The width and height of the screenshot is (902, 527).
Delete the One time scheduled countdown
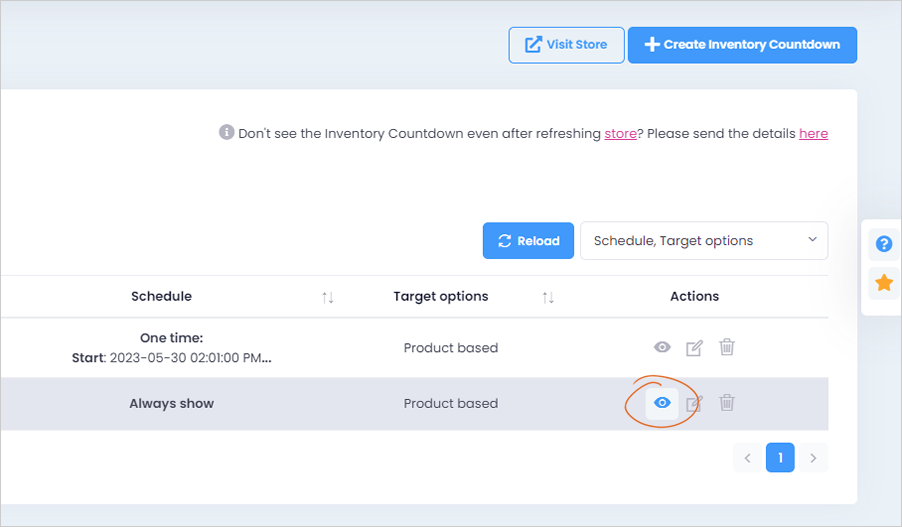727,347
